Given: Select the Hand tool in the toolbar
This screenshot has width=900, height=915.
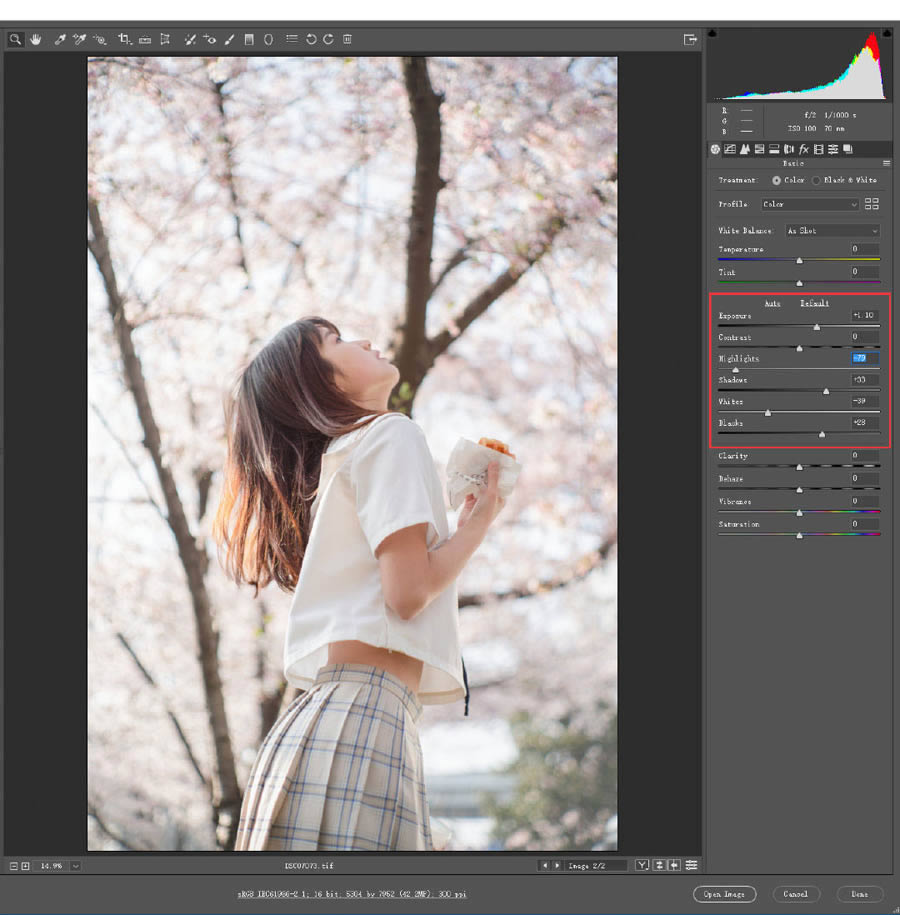Looking at the screenshot, I should (36, 39).
